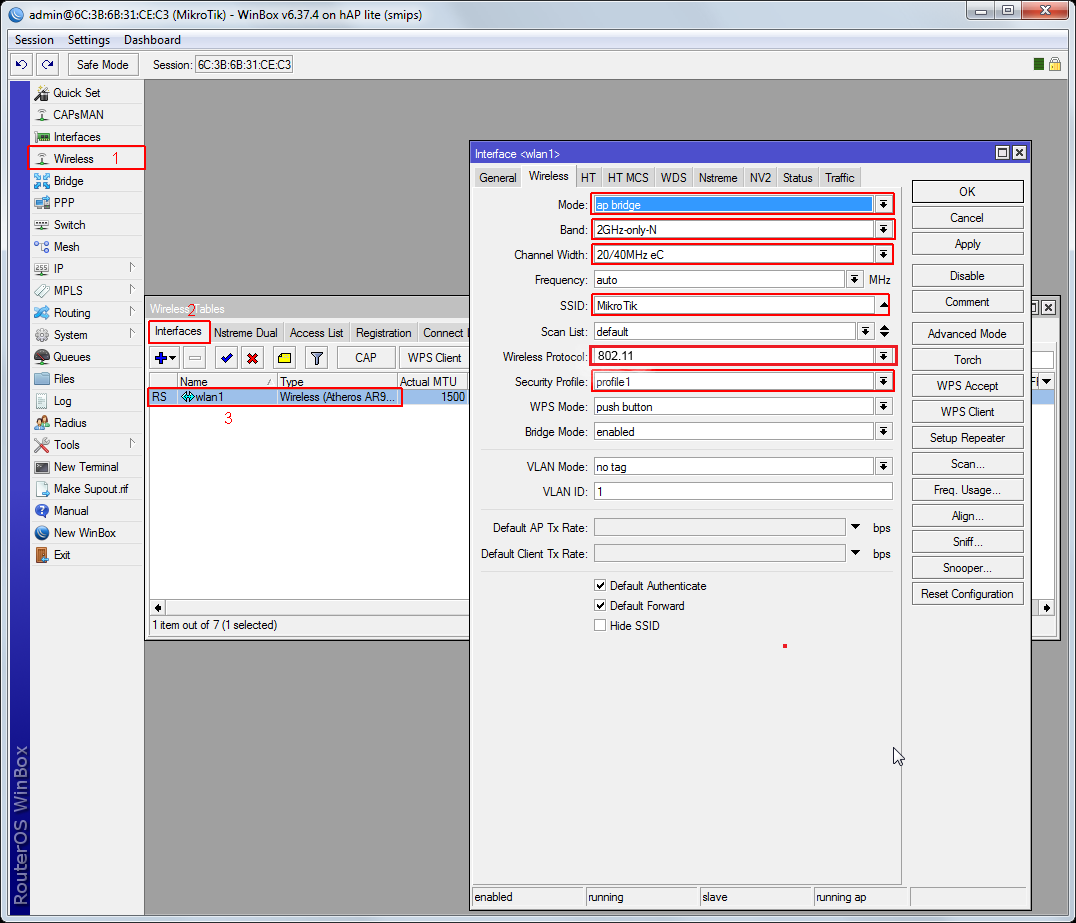Open the Settings menu
This screenshot has width=1076, height=923.
tap(88, 40)
